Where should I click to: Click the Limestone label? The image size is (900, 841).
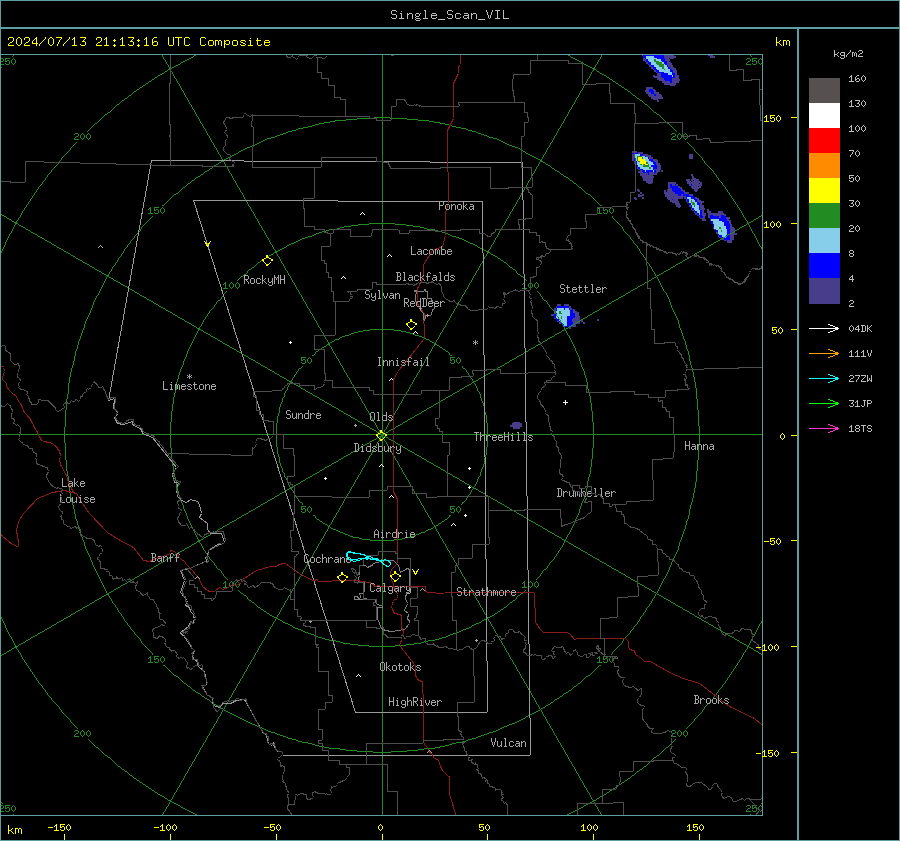[189, 386]
